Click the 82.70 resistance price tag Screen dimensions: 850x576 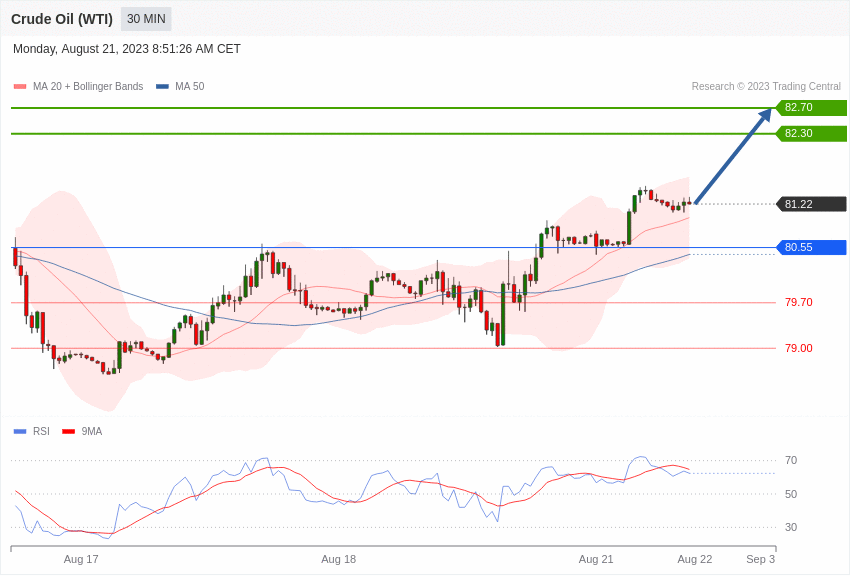(812, 107)
